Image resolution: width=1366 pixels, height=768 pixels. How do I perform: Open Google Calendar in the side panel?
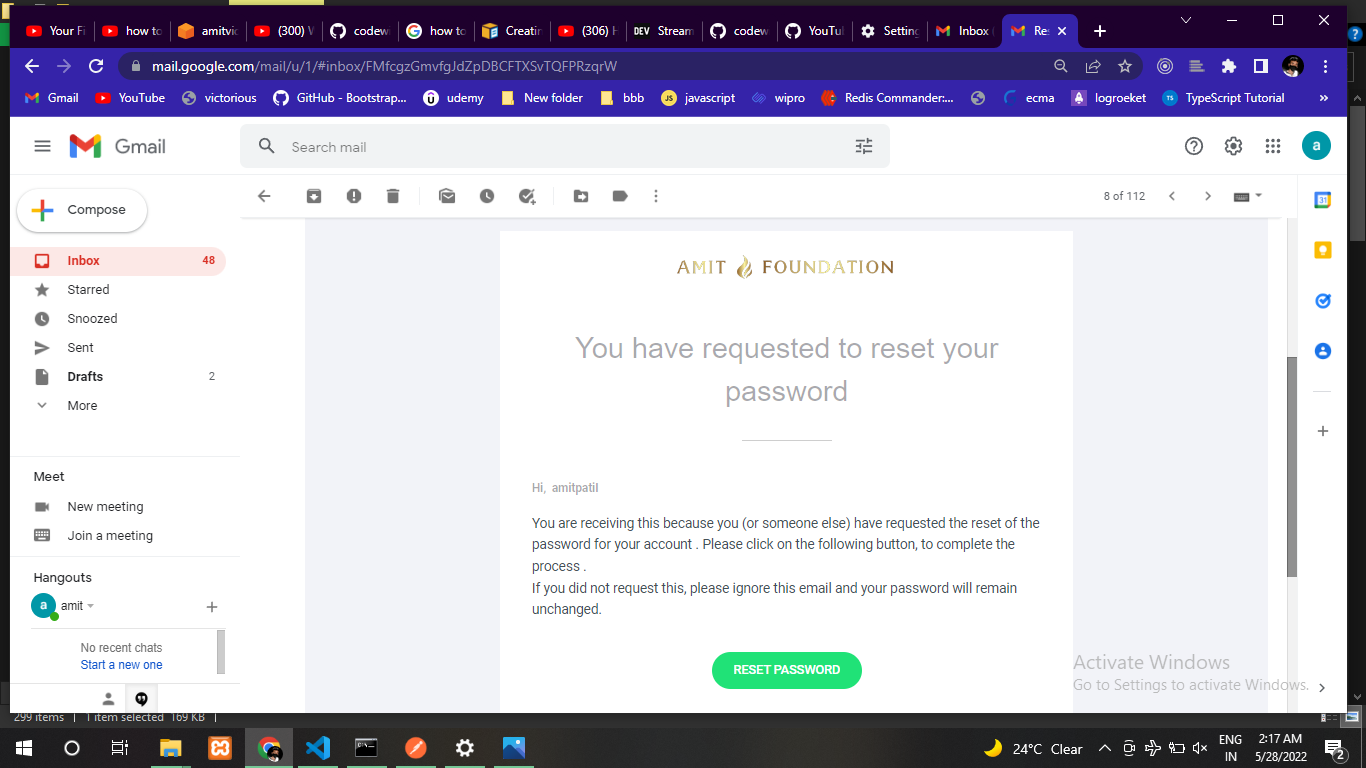click(1322, 199)
